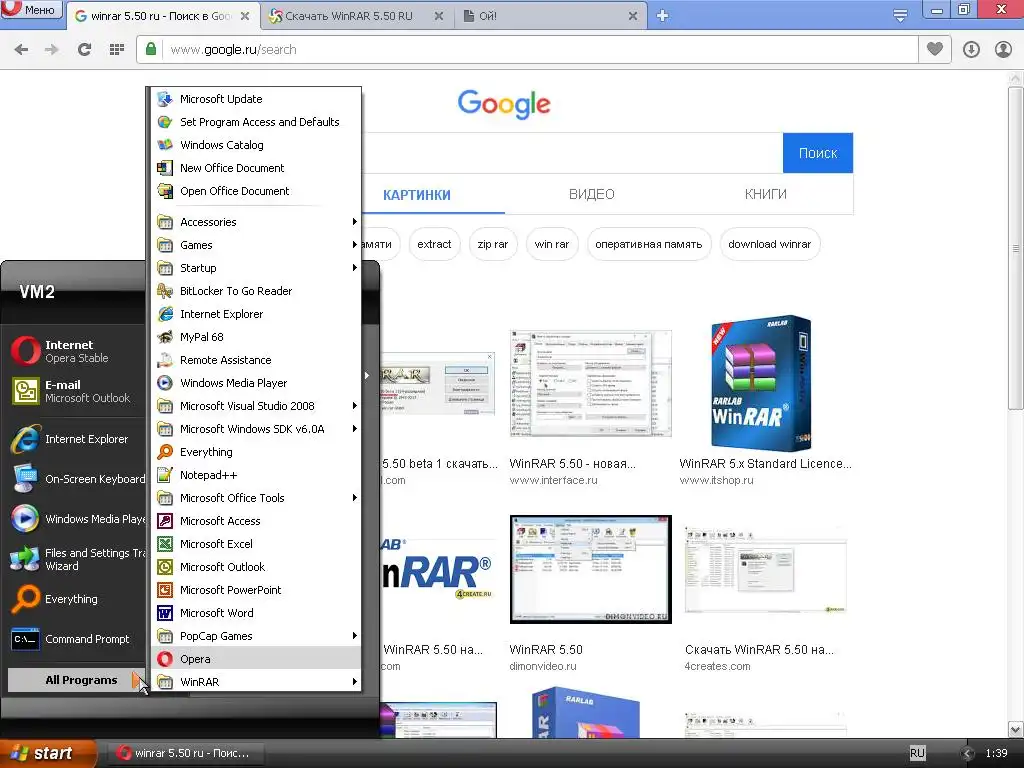The height and width of the screenshot is (768, 1024).
Task: Expand Microsoft Windows SDK v6.0A submenu
Action: tap(255, 429)
